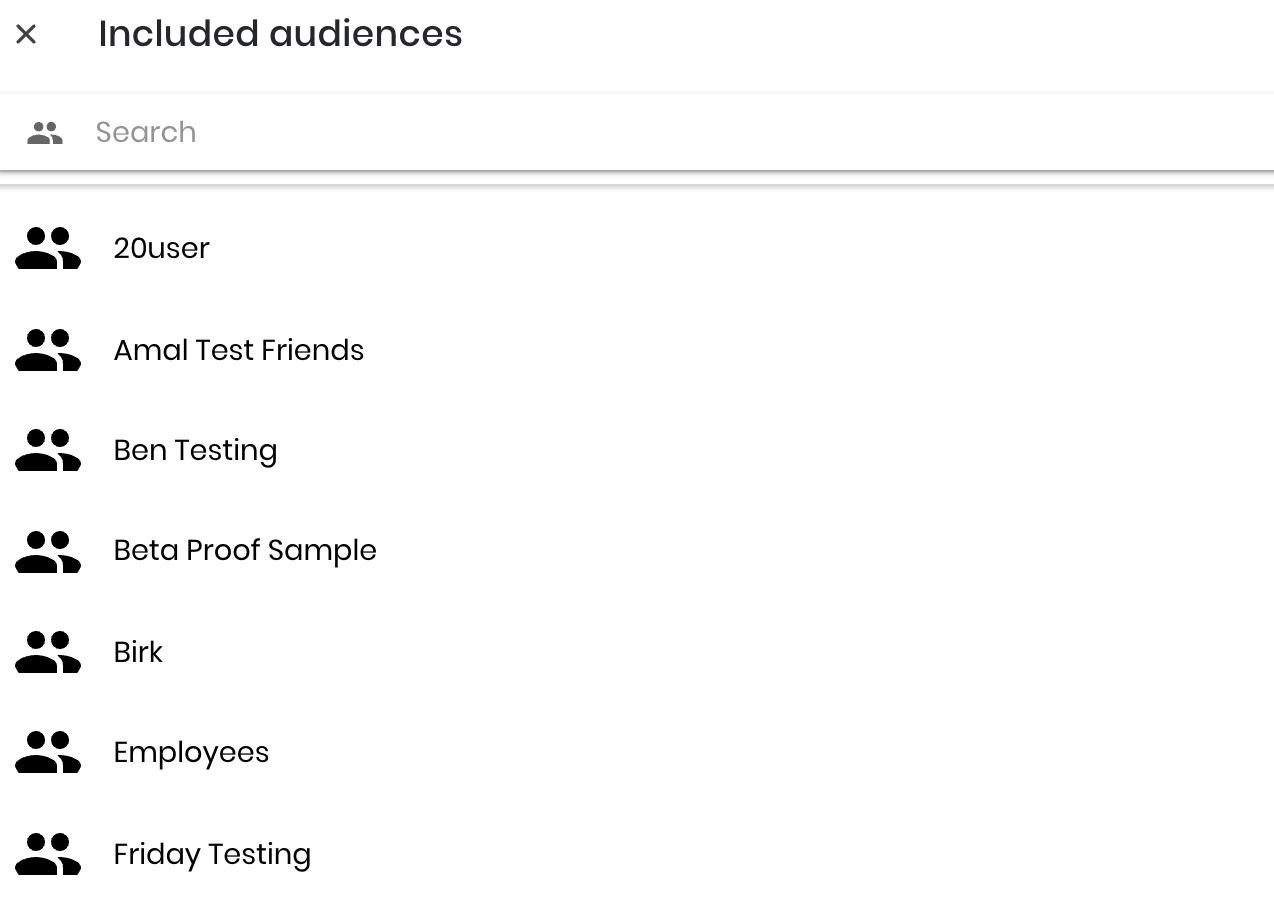Screen dimensions: 1274x906
Task: Click the group icon beside 20user
Action: 48,248
